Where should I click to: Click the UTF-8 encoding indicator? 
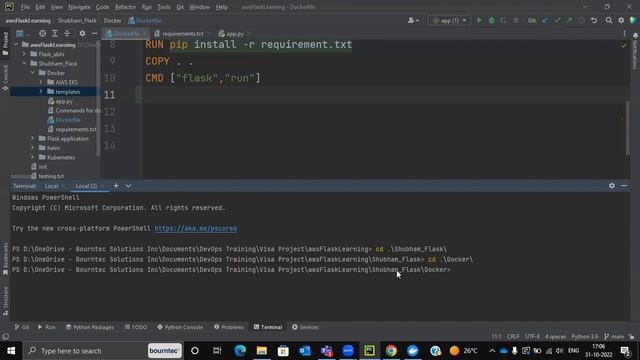532,336
